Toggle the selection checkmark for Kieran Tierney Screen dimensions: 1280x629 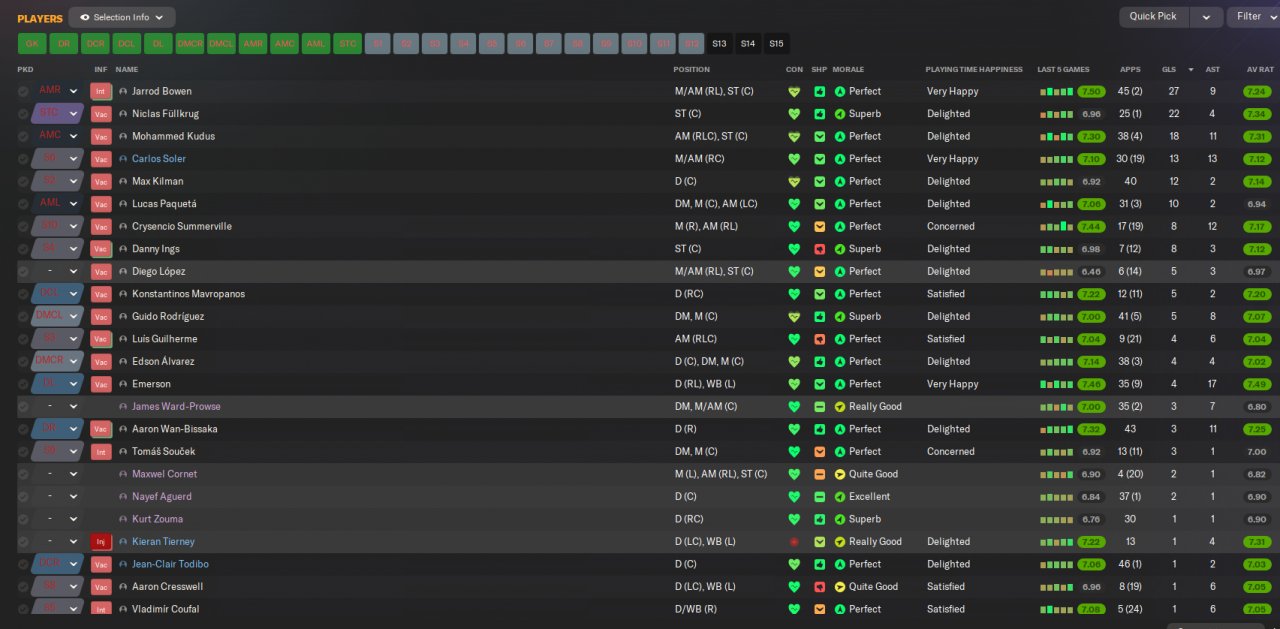23,542
